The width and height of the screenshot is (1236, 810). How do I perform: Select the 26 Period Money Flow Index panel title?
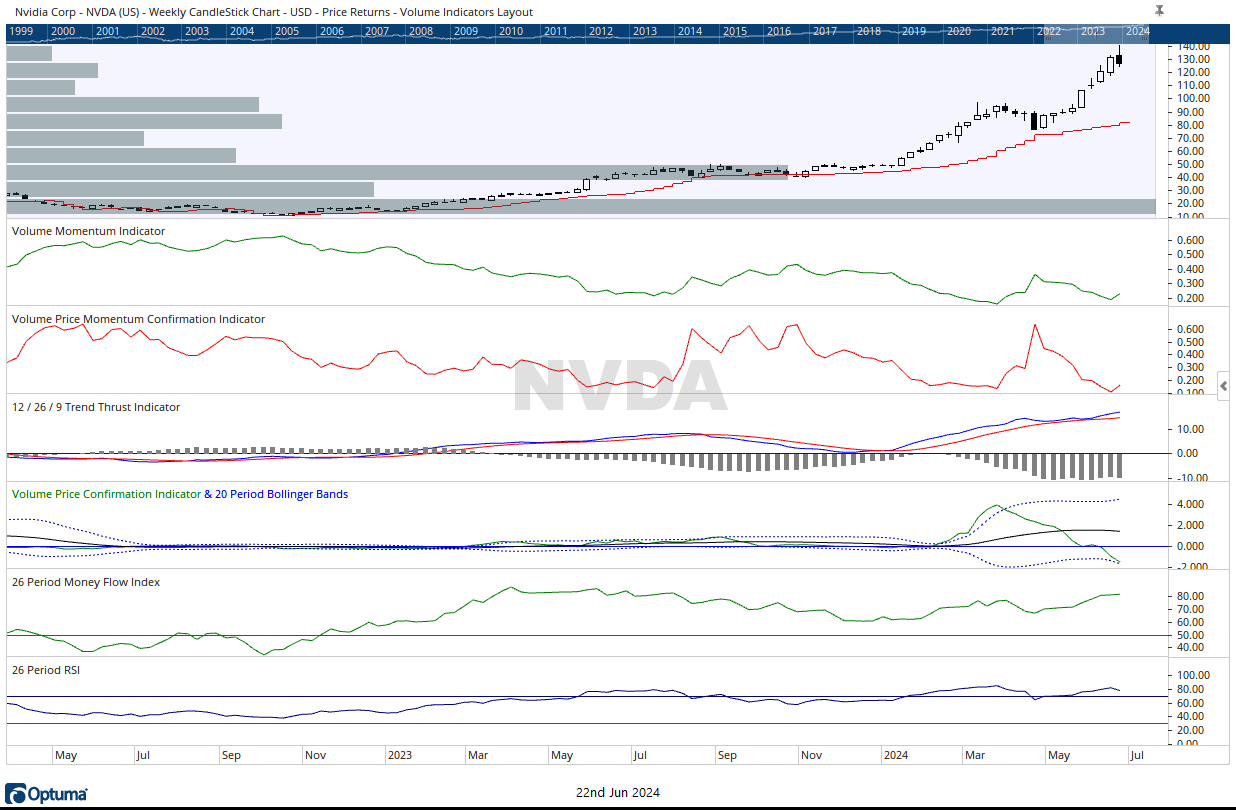tap(88, 582)
